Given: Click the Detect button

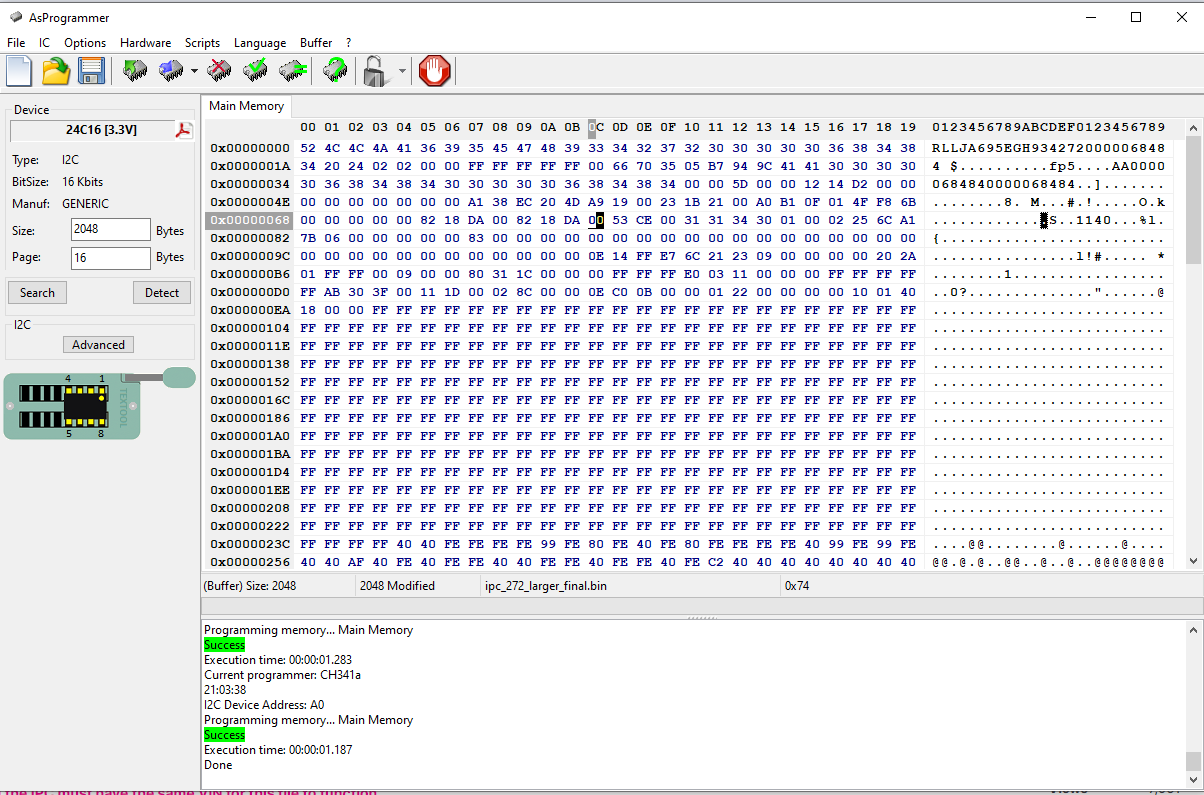Looking at the screenshot, I should click(162, 292).
